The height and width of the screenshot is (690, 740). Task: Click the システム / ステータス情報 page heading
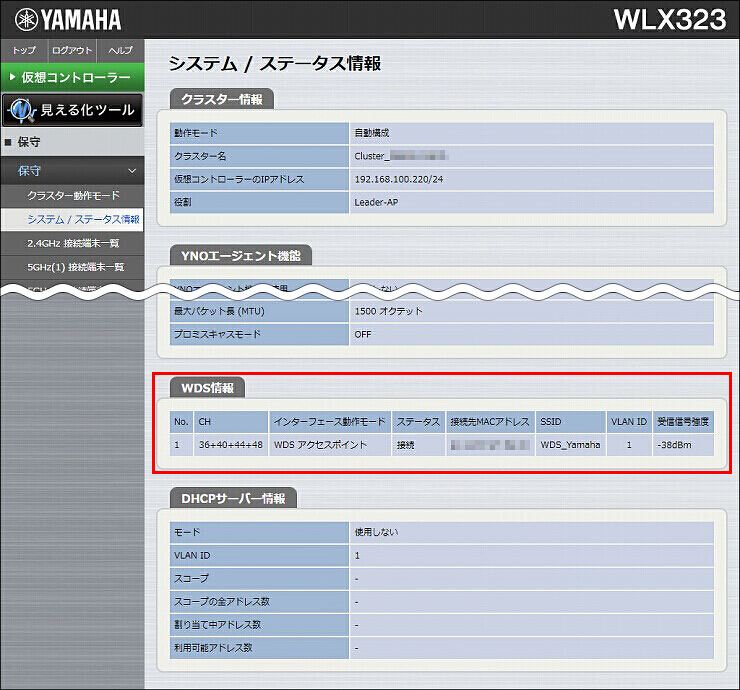(275, 64)
